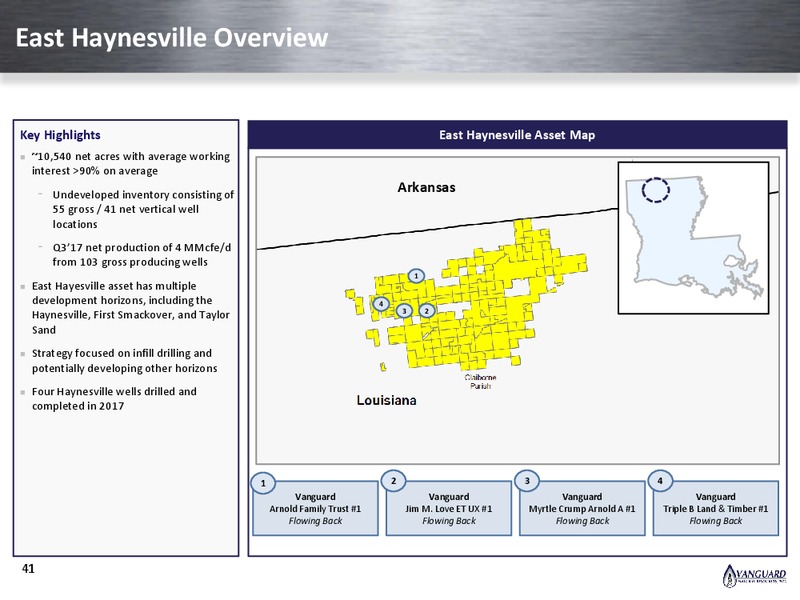
Task: Click the 'East Hayesville asset has multiple' bullet
Action: pyautogui.click(x=131, y=308)
